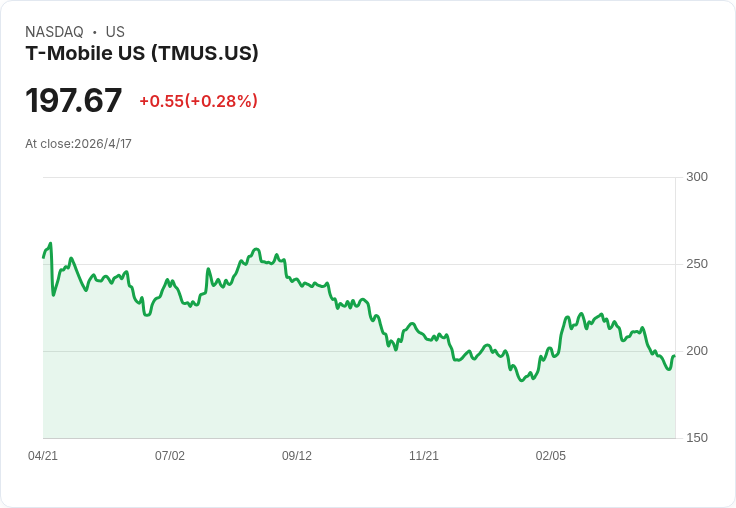Select the 04/21 date on x-axis
Viewport: 736px width, 508px height.
point(43,456)
